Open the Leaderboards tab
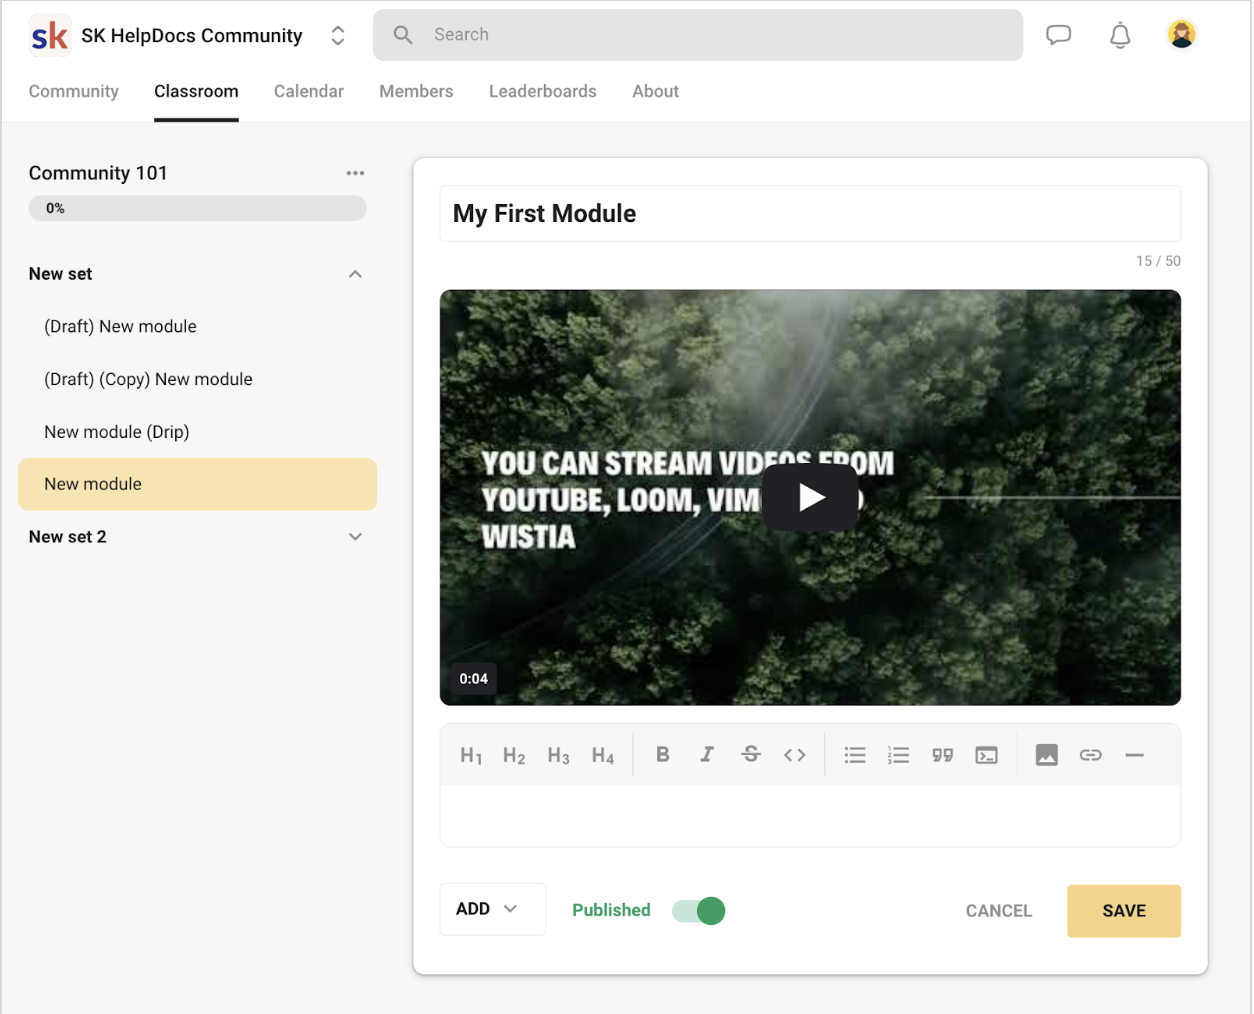 pos(543,91)
